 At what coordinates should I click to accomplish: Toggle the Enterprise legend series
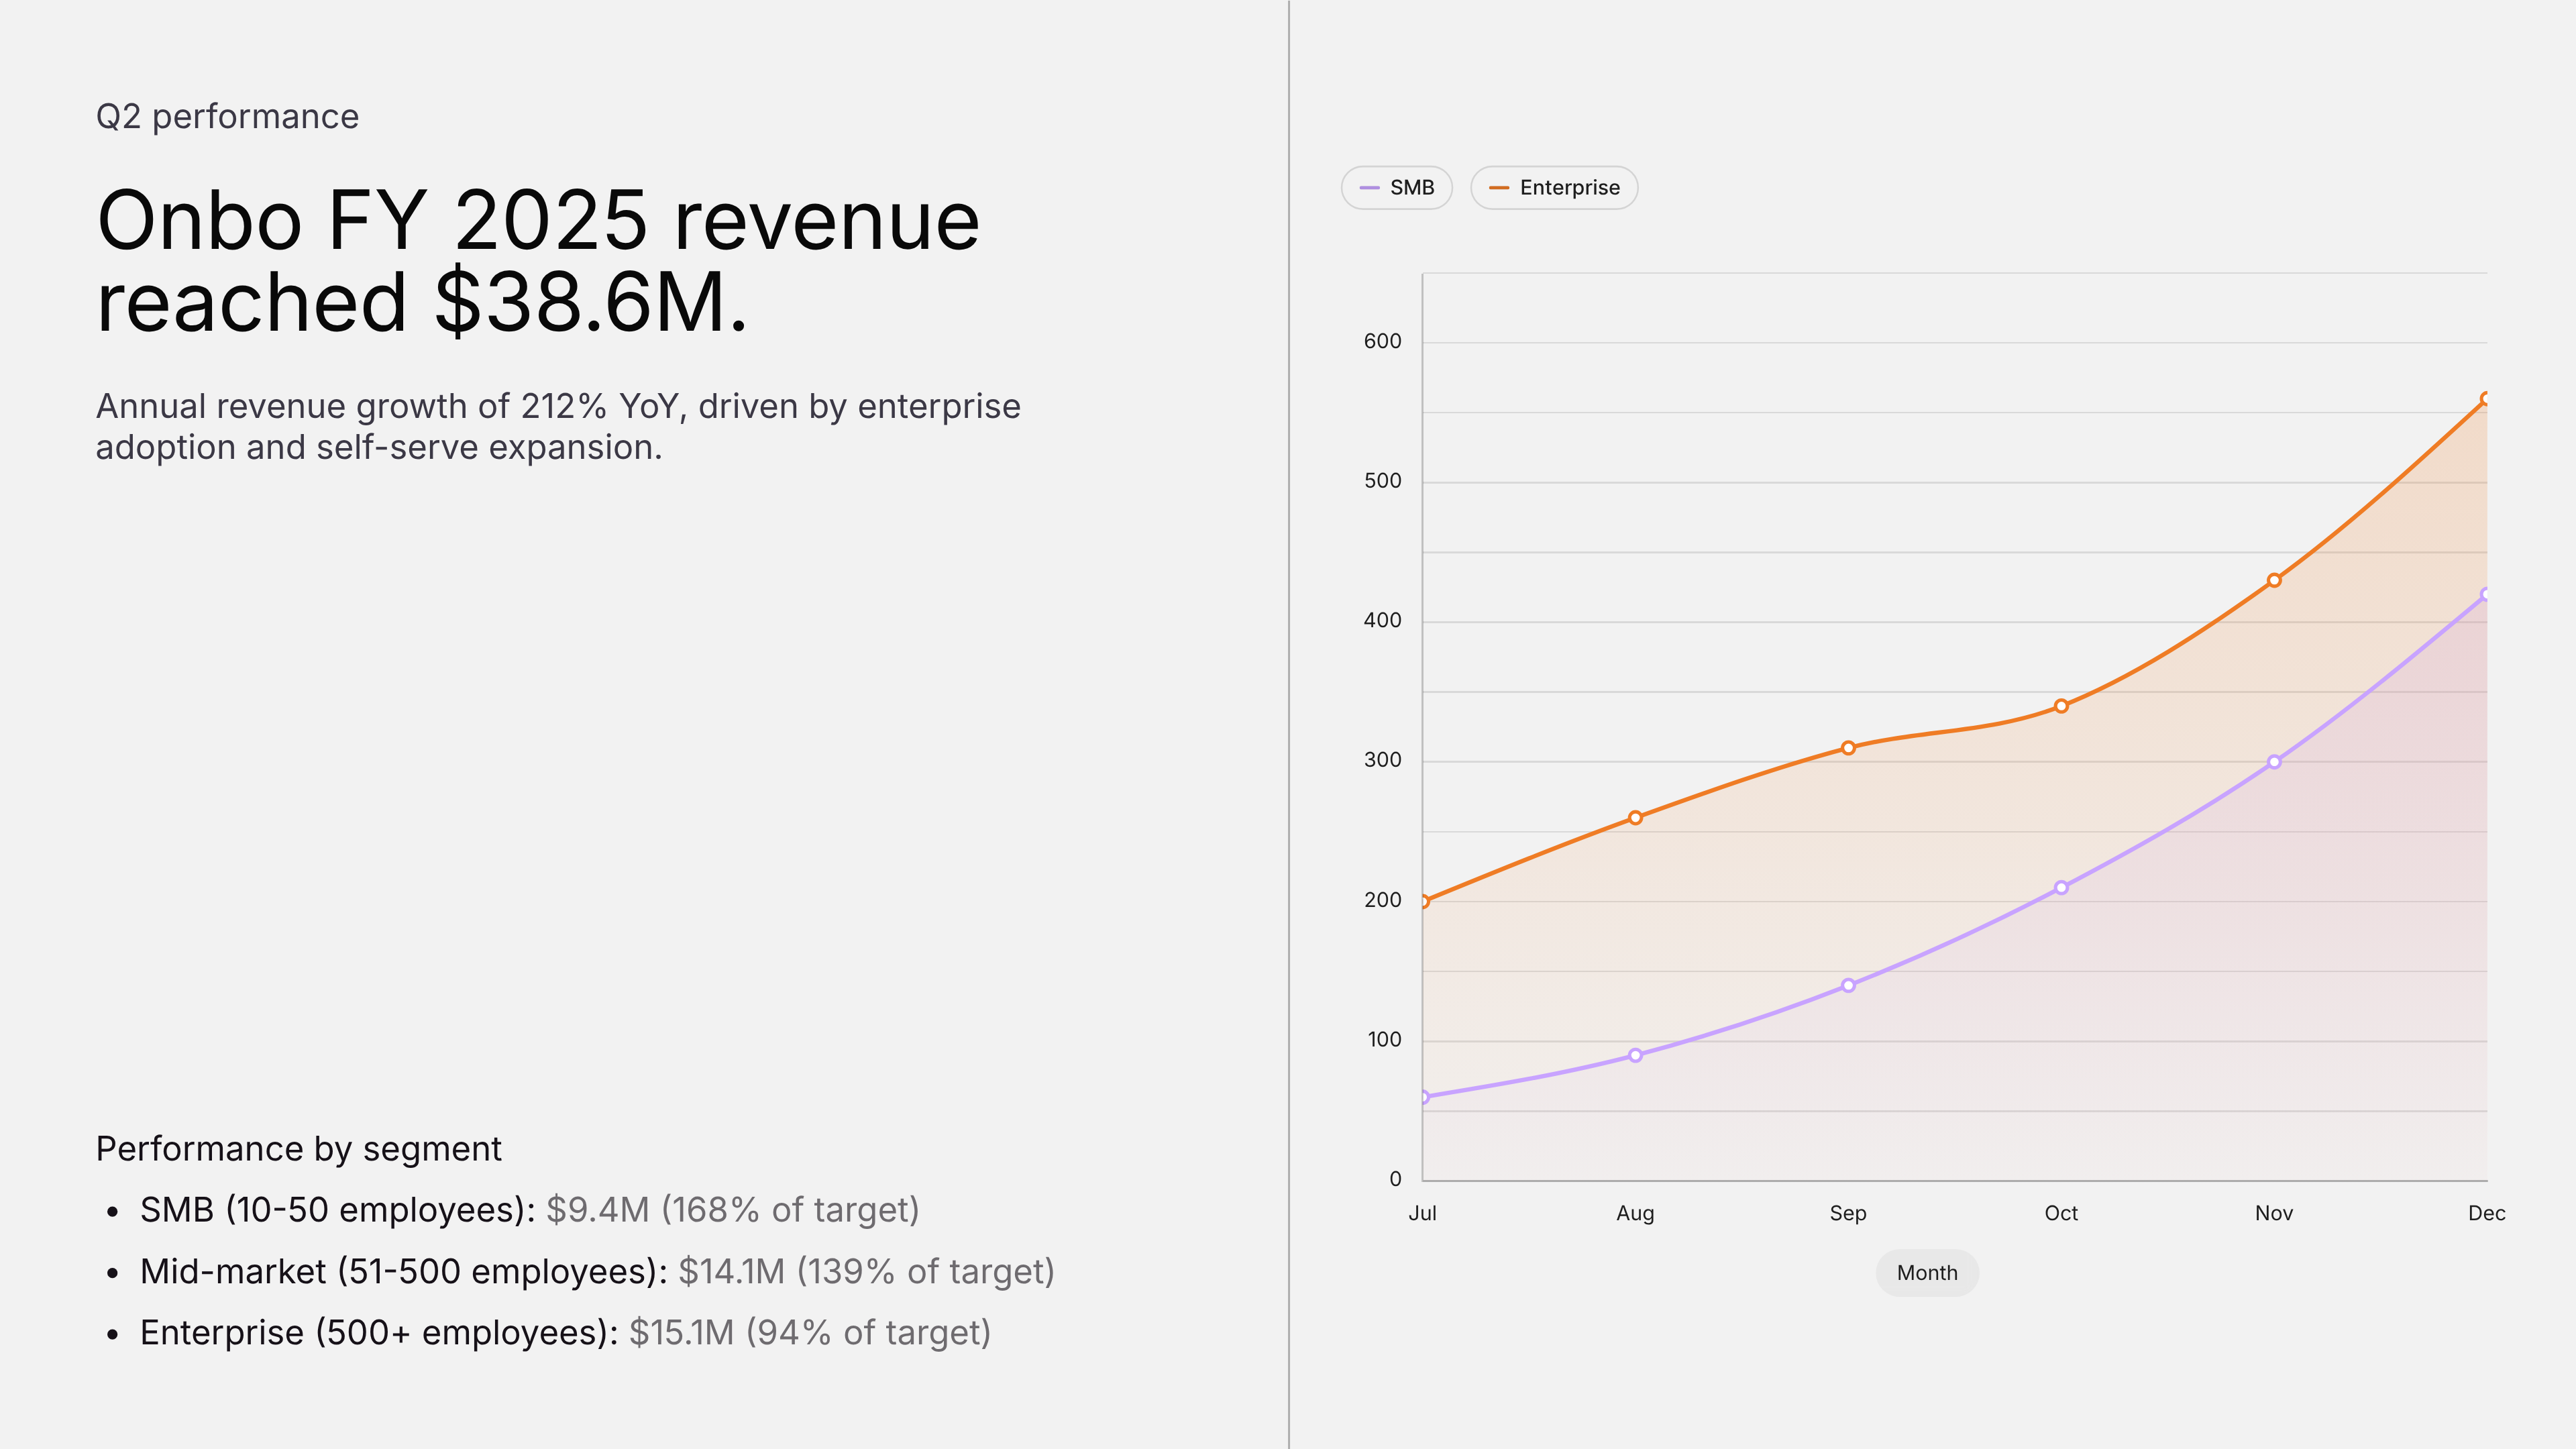(x=1553, y=187)
